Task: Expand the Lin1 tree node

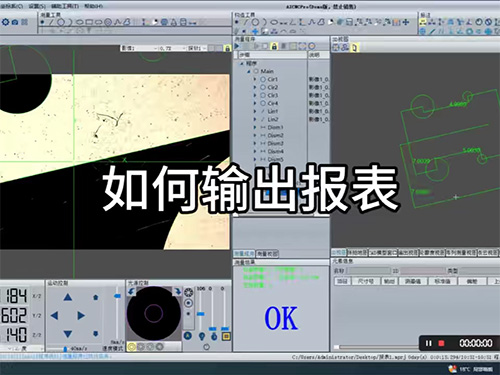Action: click(255, 111)
